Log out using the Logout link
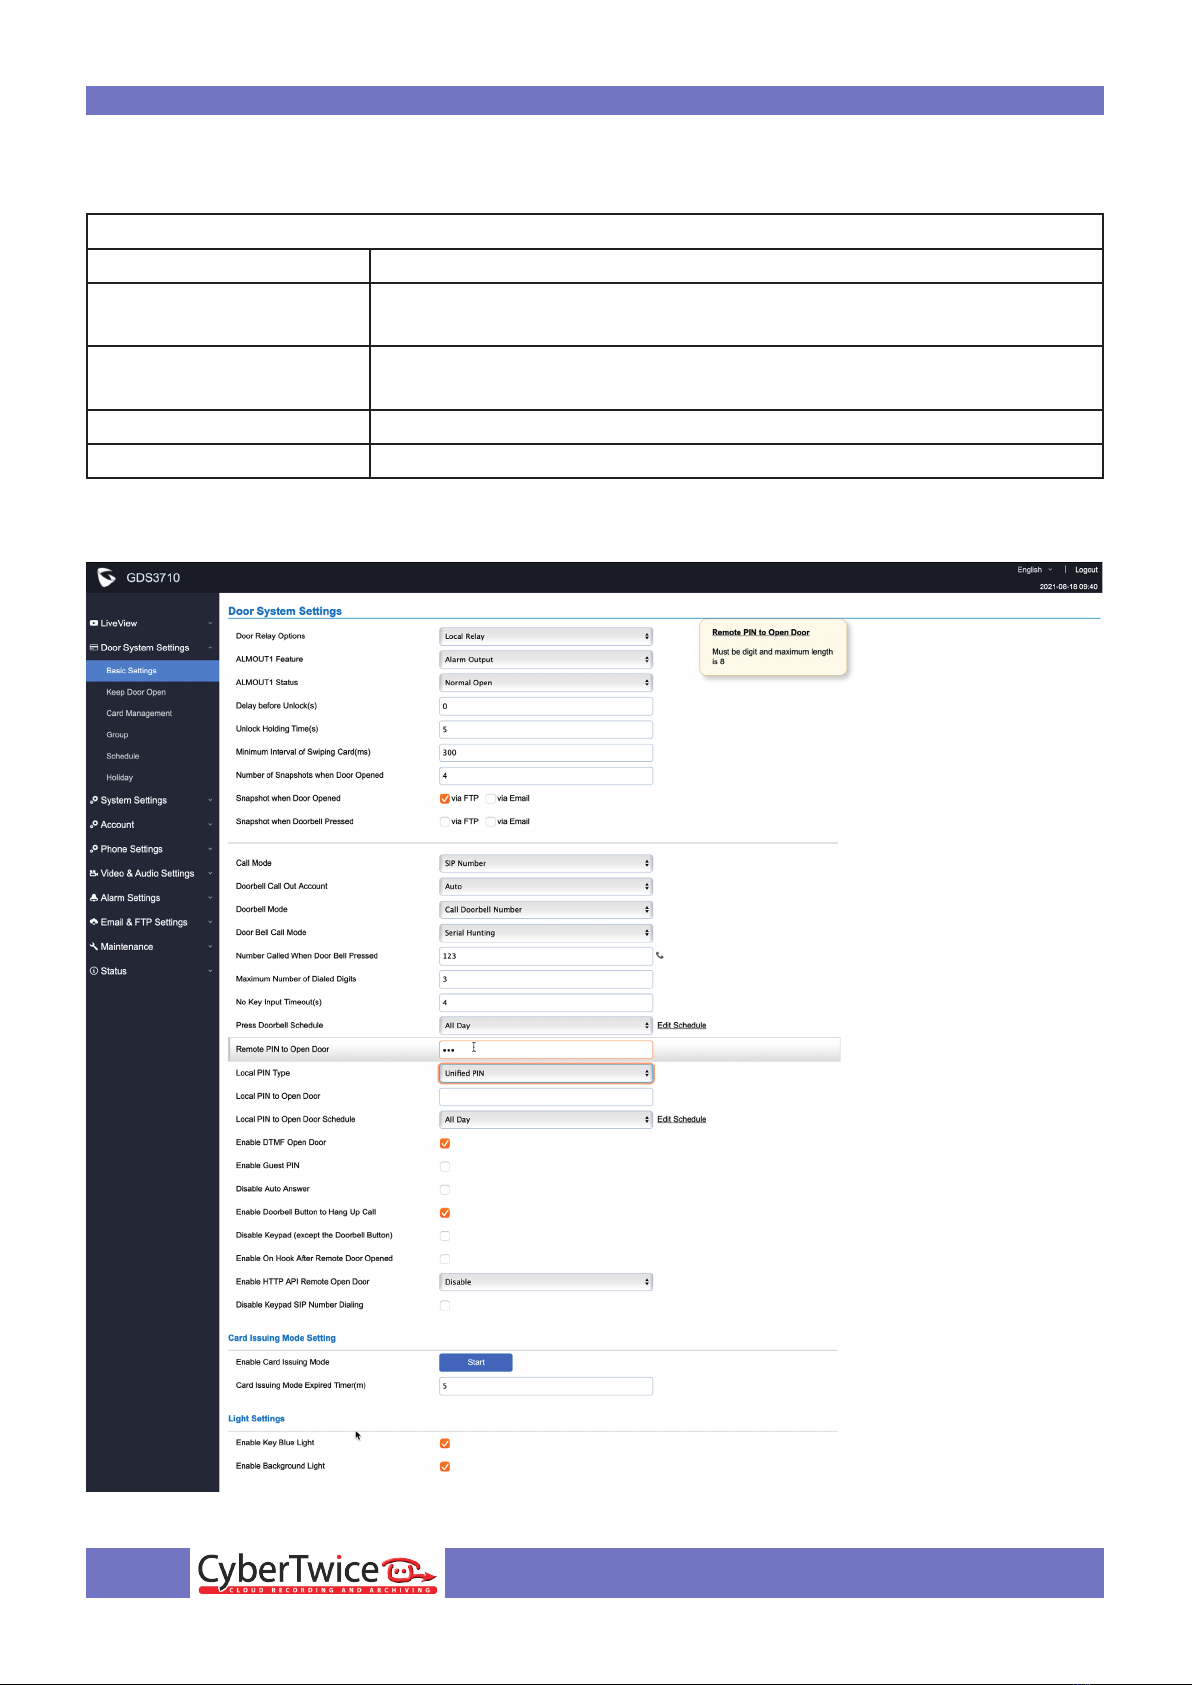Image resolution: width=1192 pixels, height=1685 pixels. [x=1086, y=570]
